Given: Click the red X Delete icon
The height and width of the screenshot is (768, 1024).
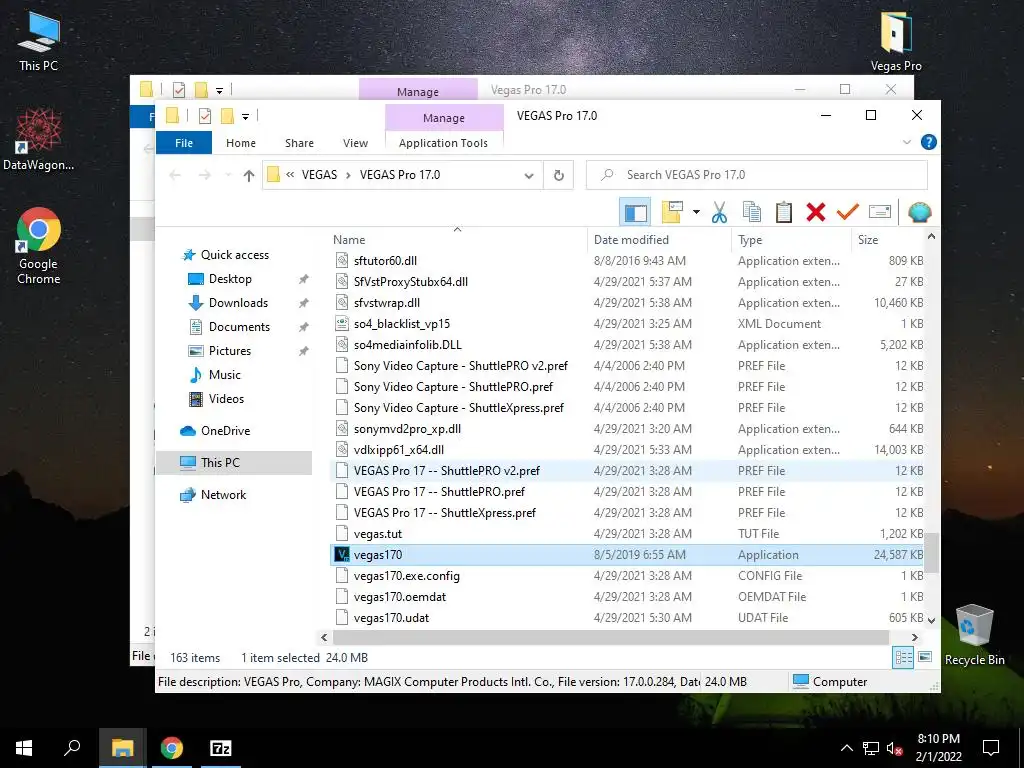Looking at the screenshot, I should tap(816, 212).
